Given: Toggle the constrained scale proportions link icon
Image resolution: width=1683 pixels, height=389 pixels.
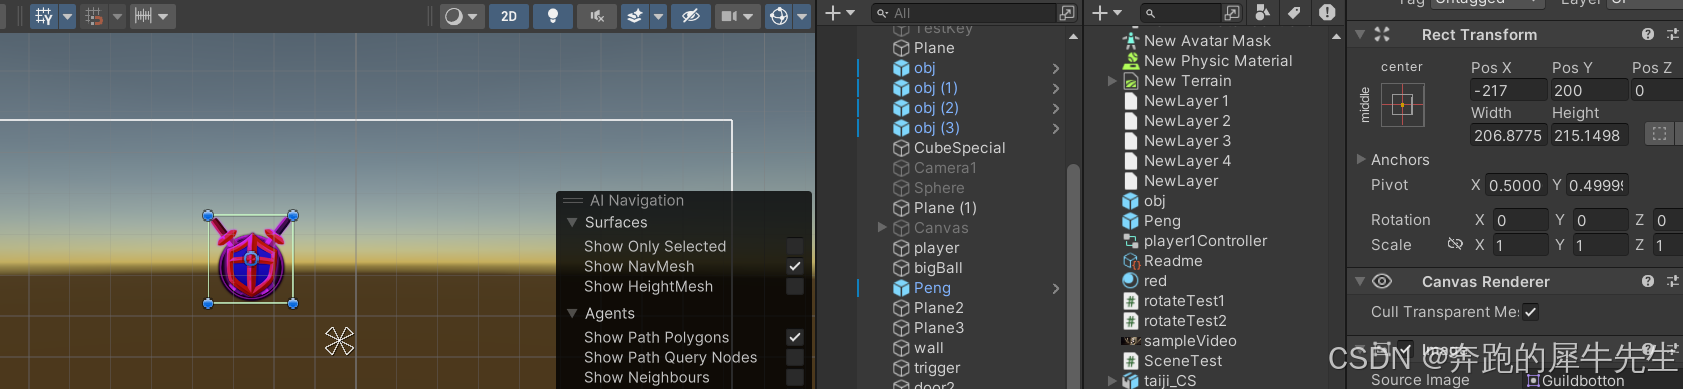Looking at the screenshot, I should pyautogui.click(x=1455, y=244).
